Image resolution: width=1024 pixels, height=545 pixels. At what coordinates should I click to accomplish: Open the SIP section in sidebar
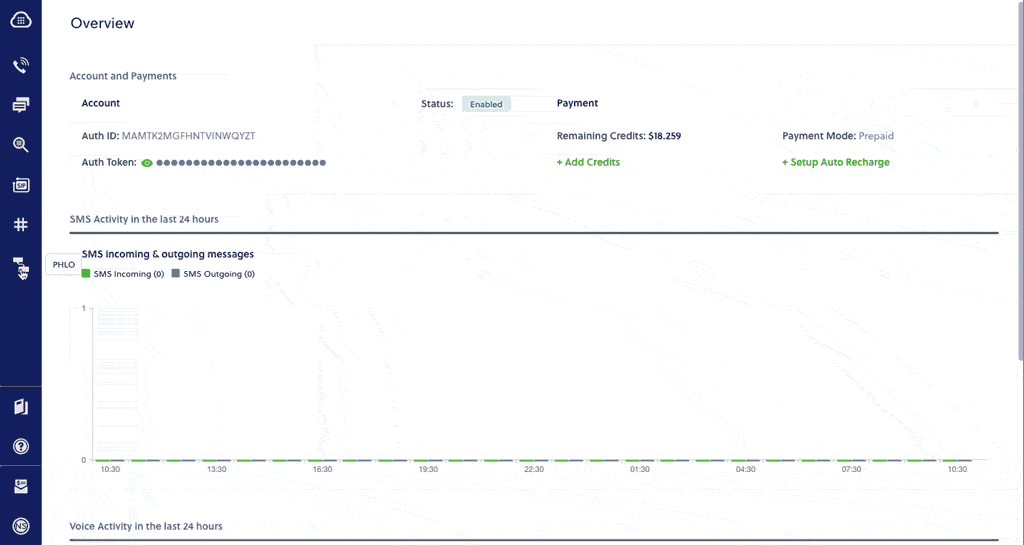[x=20, y=185]
